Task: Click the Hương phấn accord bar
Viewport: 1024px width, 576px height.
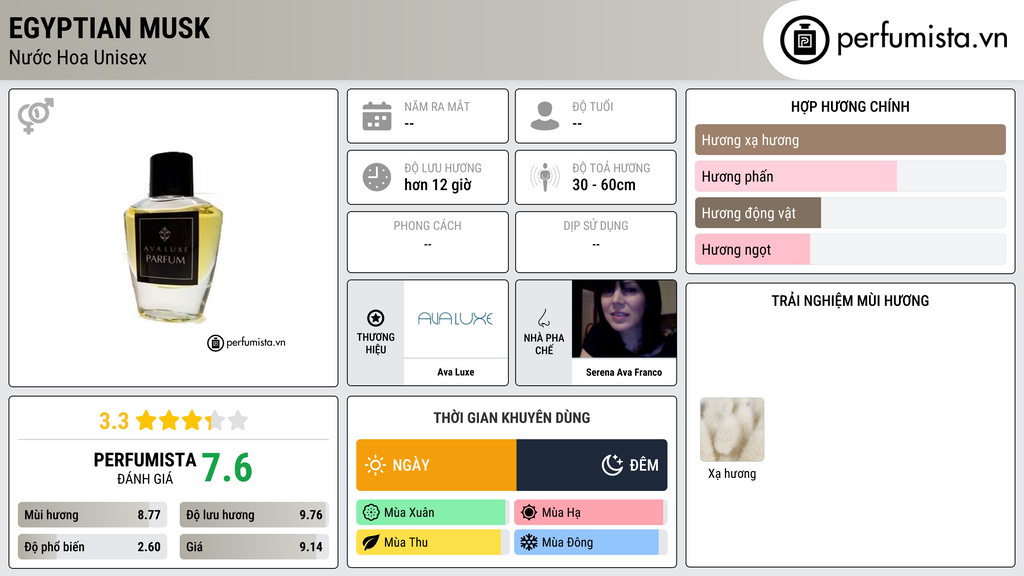Action: (x=850, y=176)
